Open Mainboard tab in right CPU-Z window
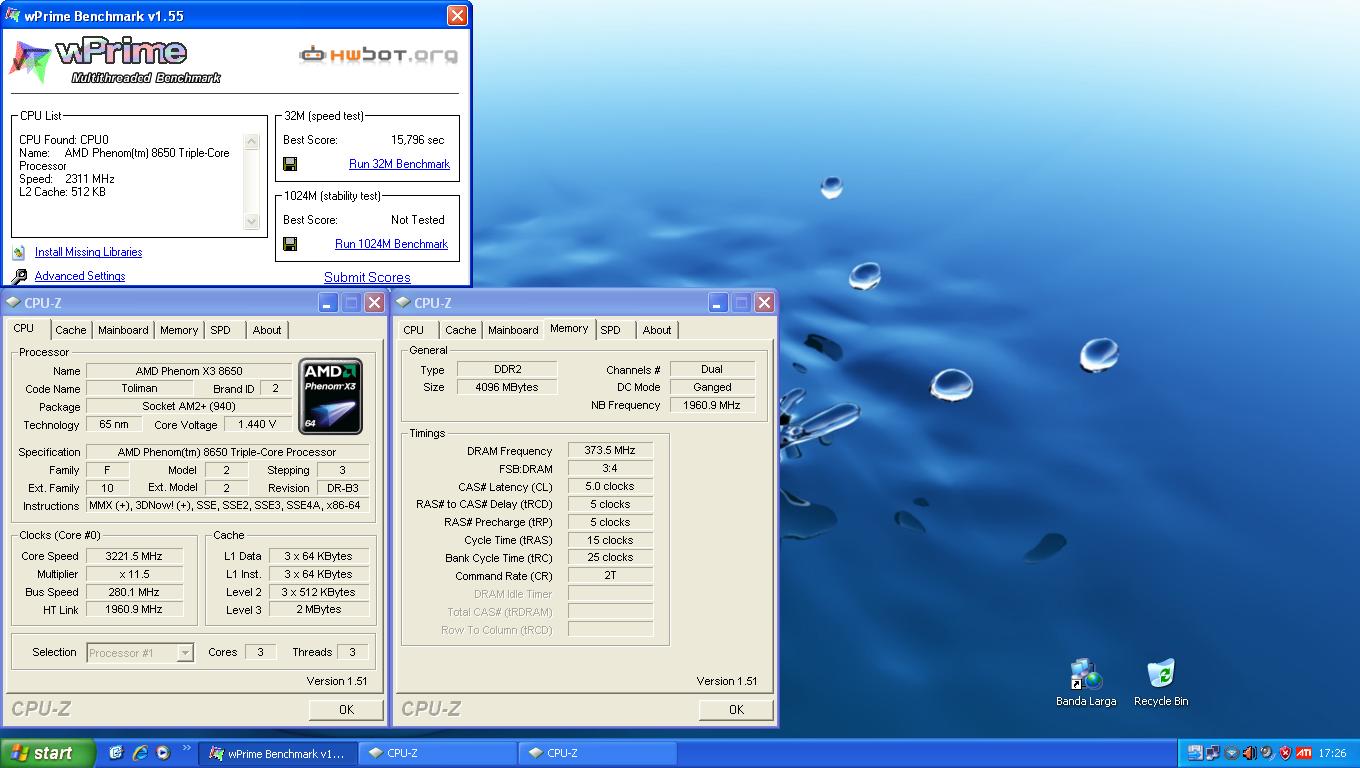 point(513,330)
